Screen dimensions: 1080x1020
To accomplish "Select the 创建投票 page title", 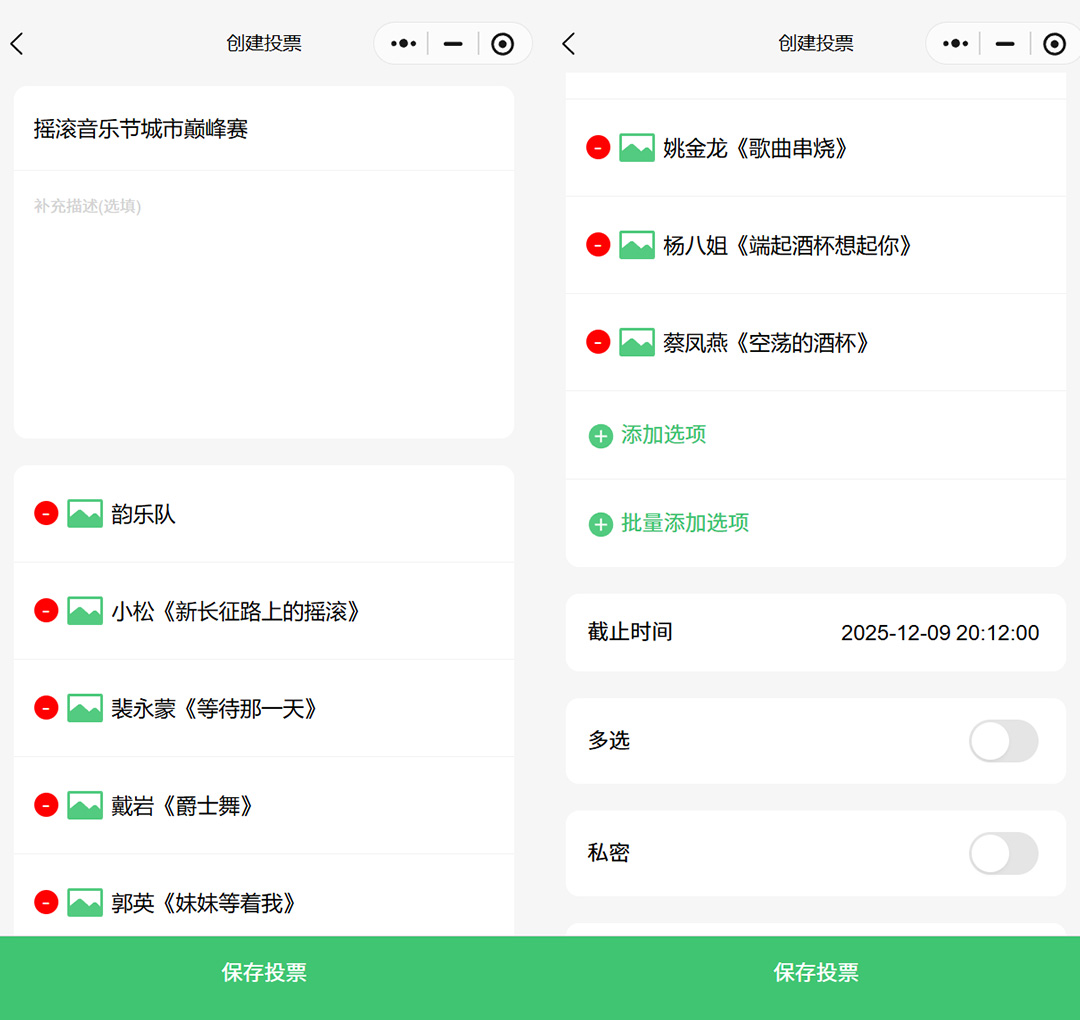I will click(264, 43).
